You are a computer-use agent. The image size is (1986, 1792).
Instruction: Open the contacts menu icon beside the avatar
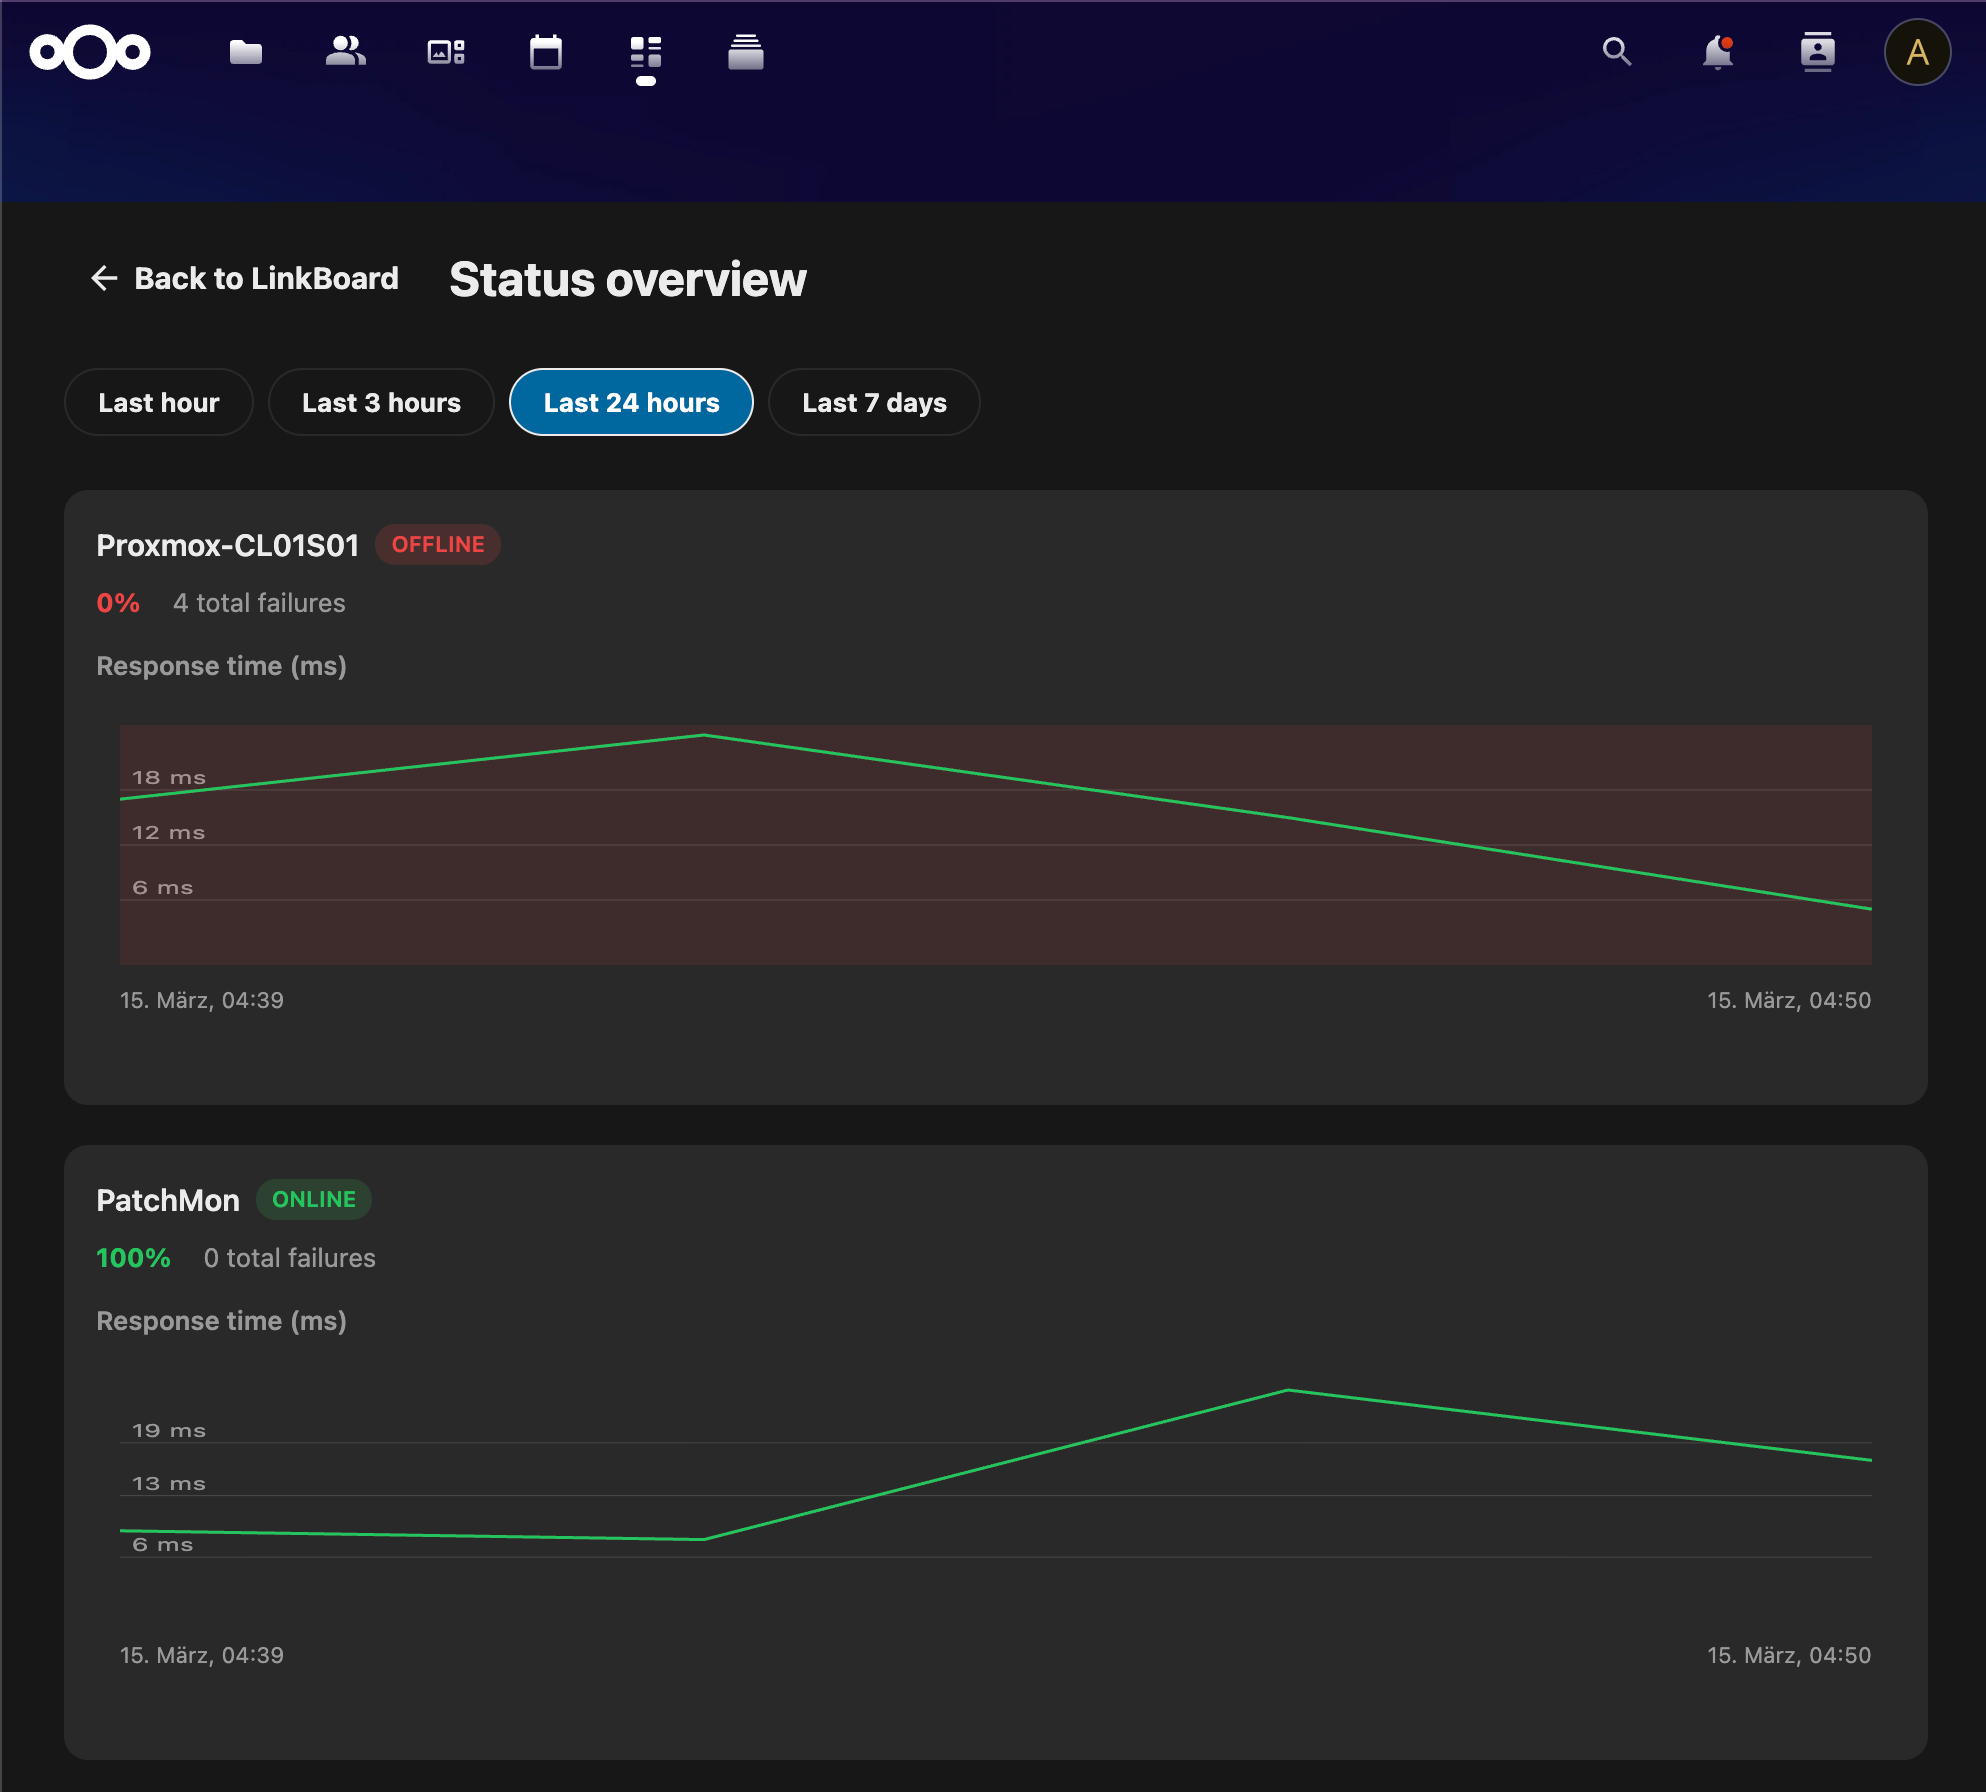tap(1818, 52)
